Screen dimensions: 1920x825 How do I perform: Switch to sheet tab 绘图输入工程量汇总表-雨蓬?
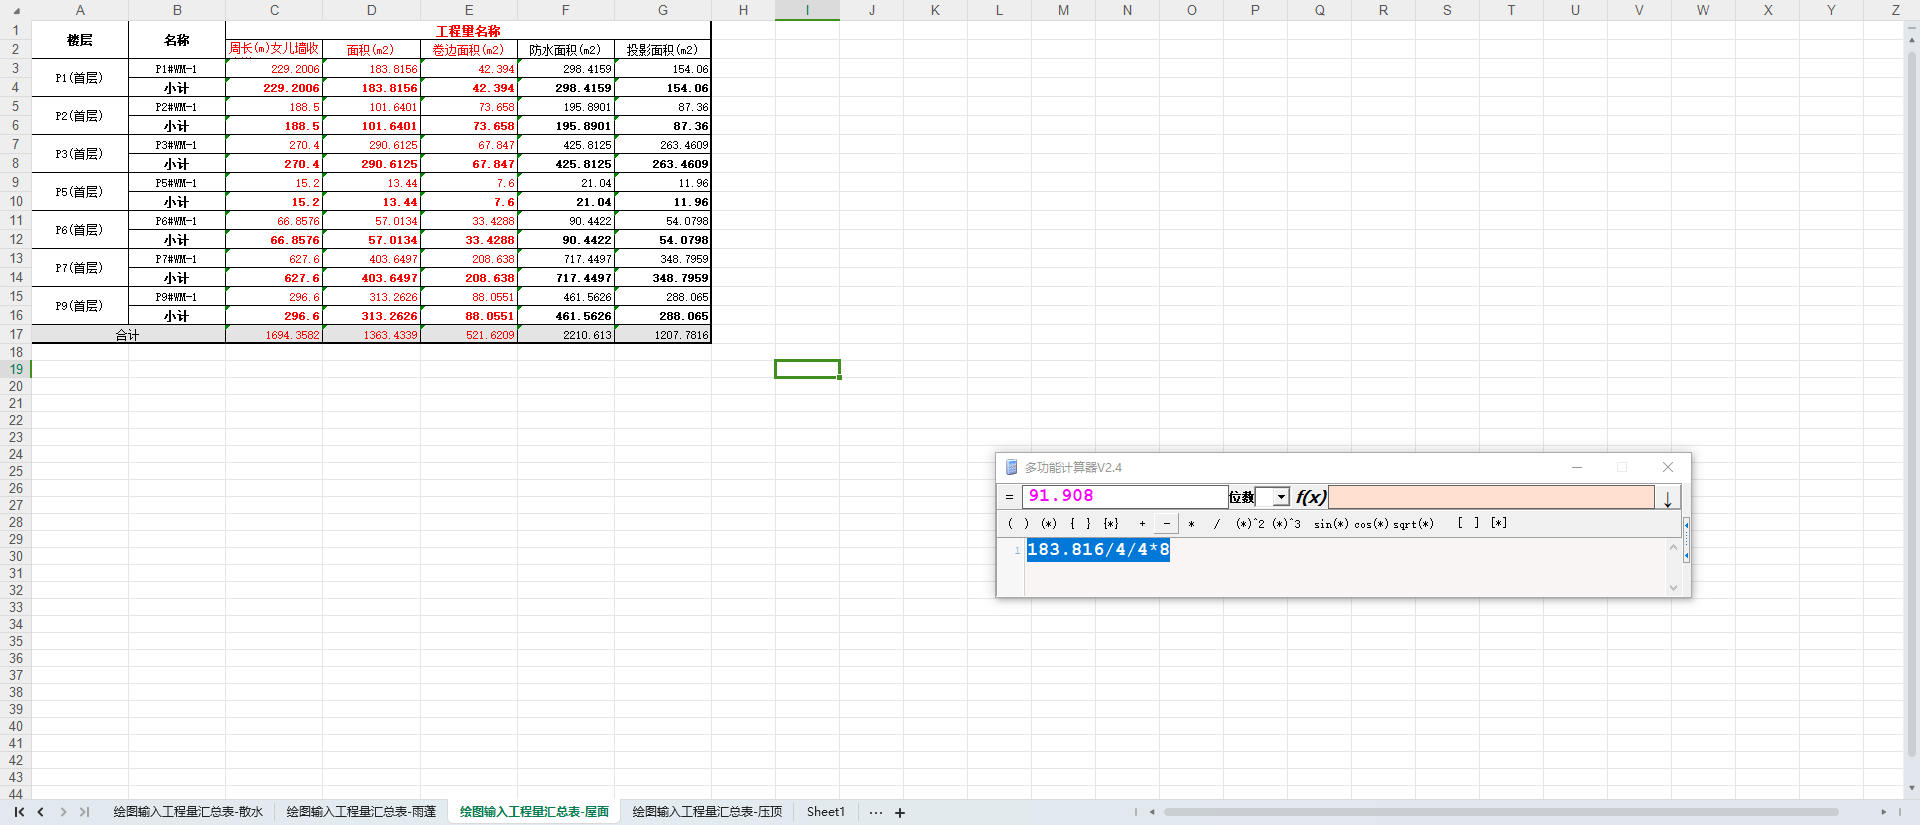tap(361, 812)
